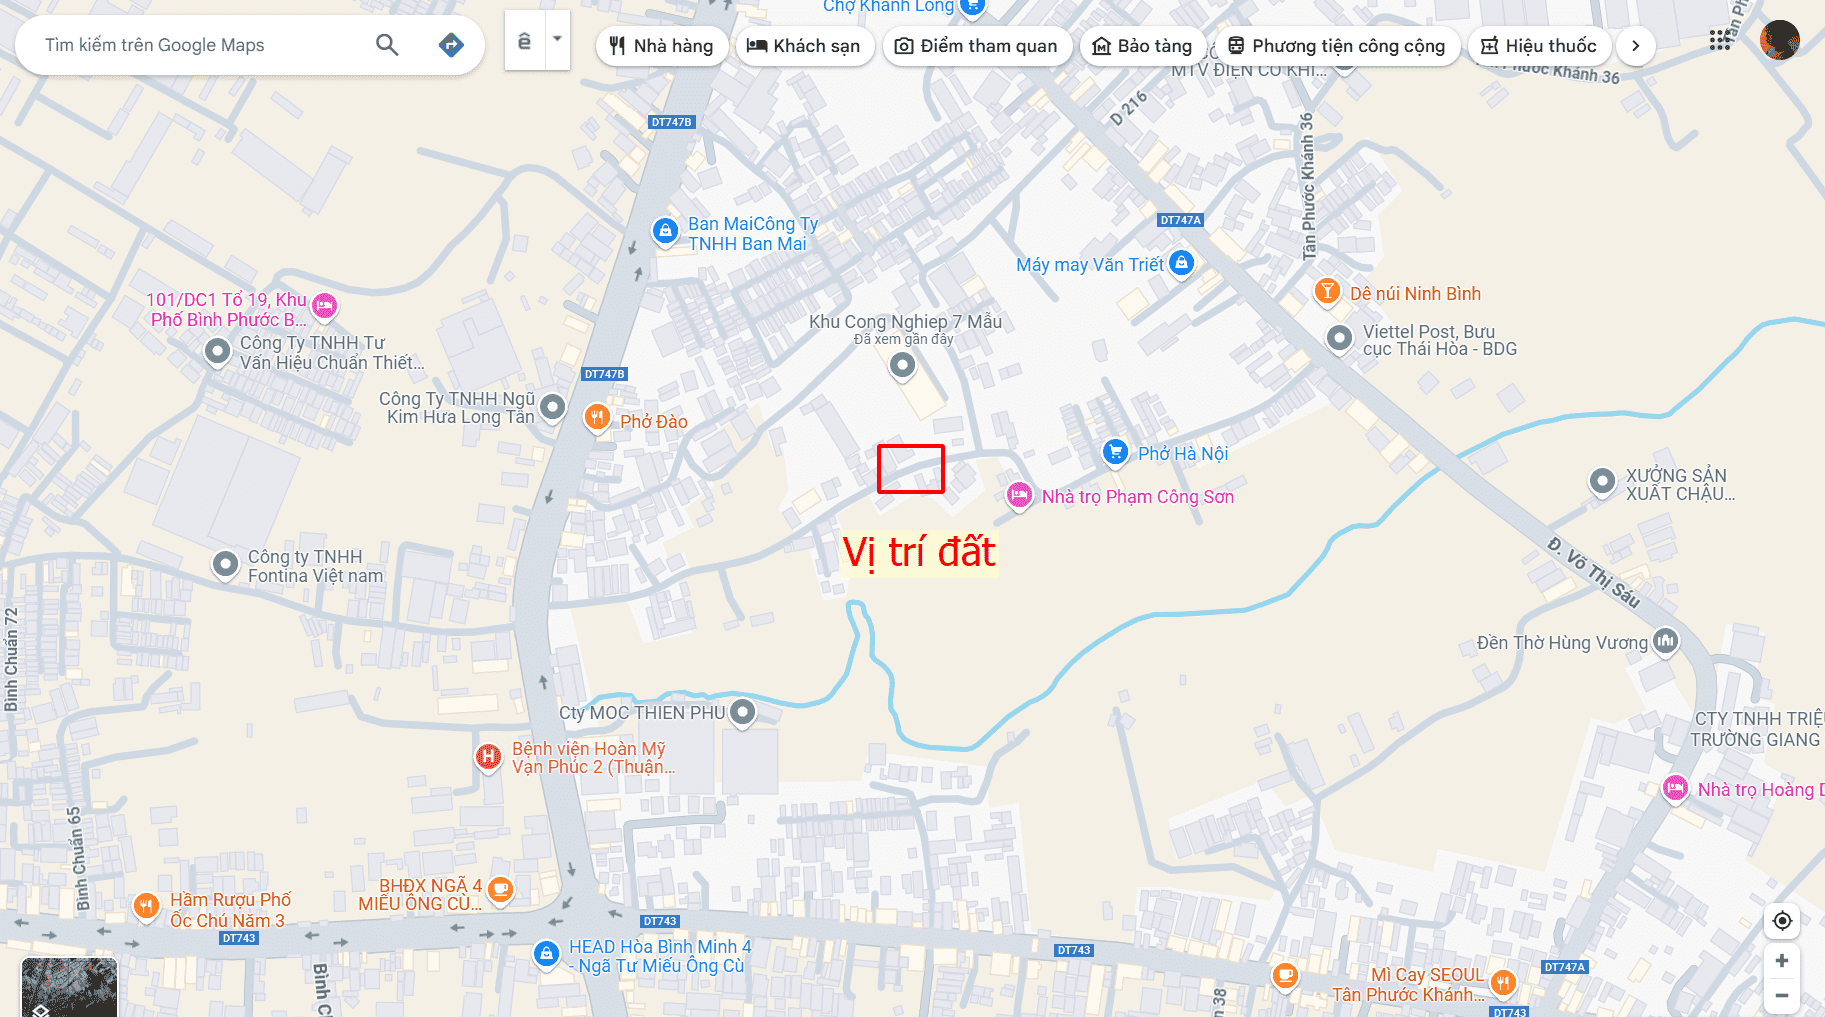Select the Bệnh viện Hoàn Mỹ hospital marker
1825x1017 pixels.
488,757
